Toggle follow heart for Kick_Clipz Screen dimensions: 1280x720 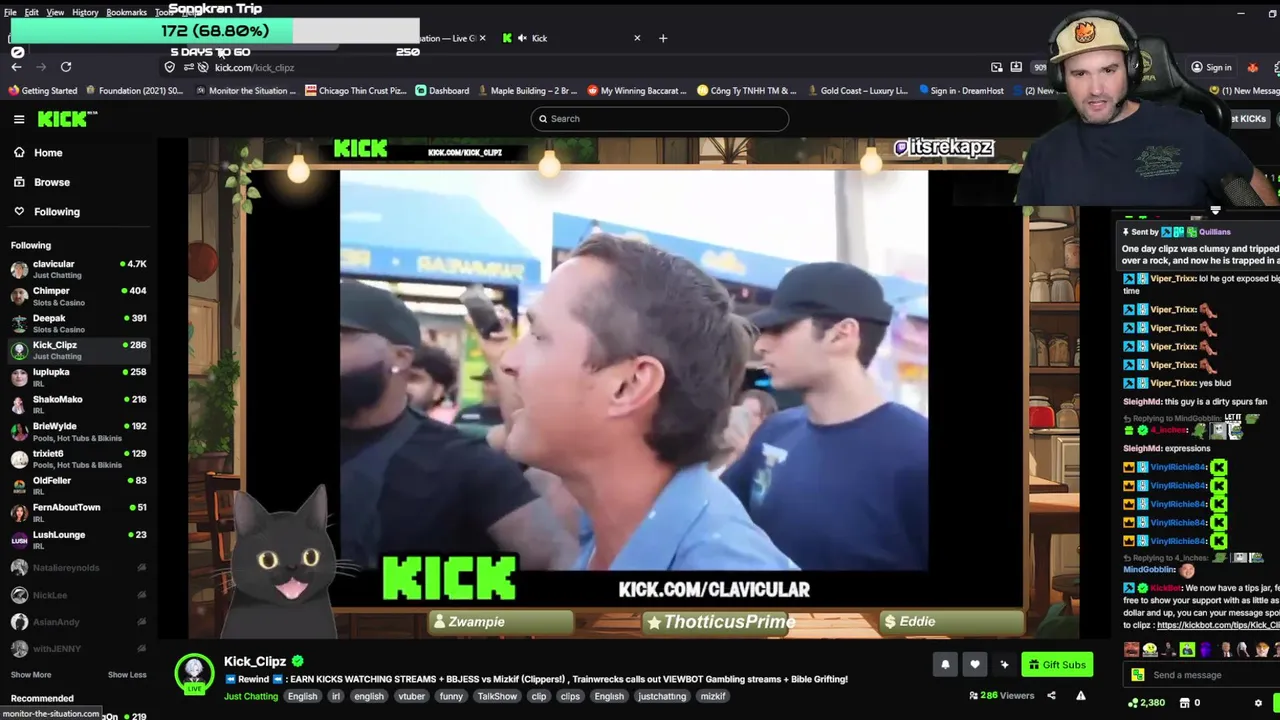[975, 665]
